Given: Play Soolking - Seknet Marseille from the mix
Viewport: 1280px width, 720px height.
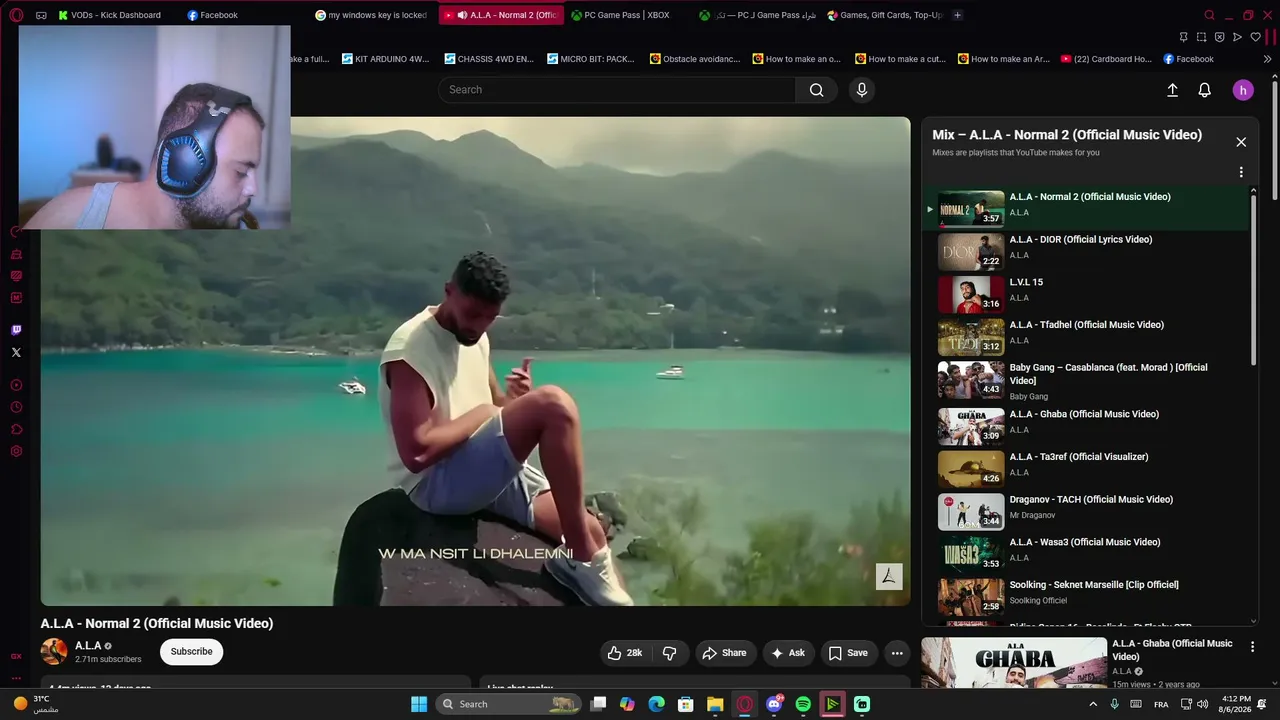Looking at the screenshot, I should pos(1087,598).
